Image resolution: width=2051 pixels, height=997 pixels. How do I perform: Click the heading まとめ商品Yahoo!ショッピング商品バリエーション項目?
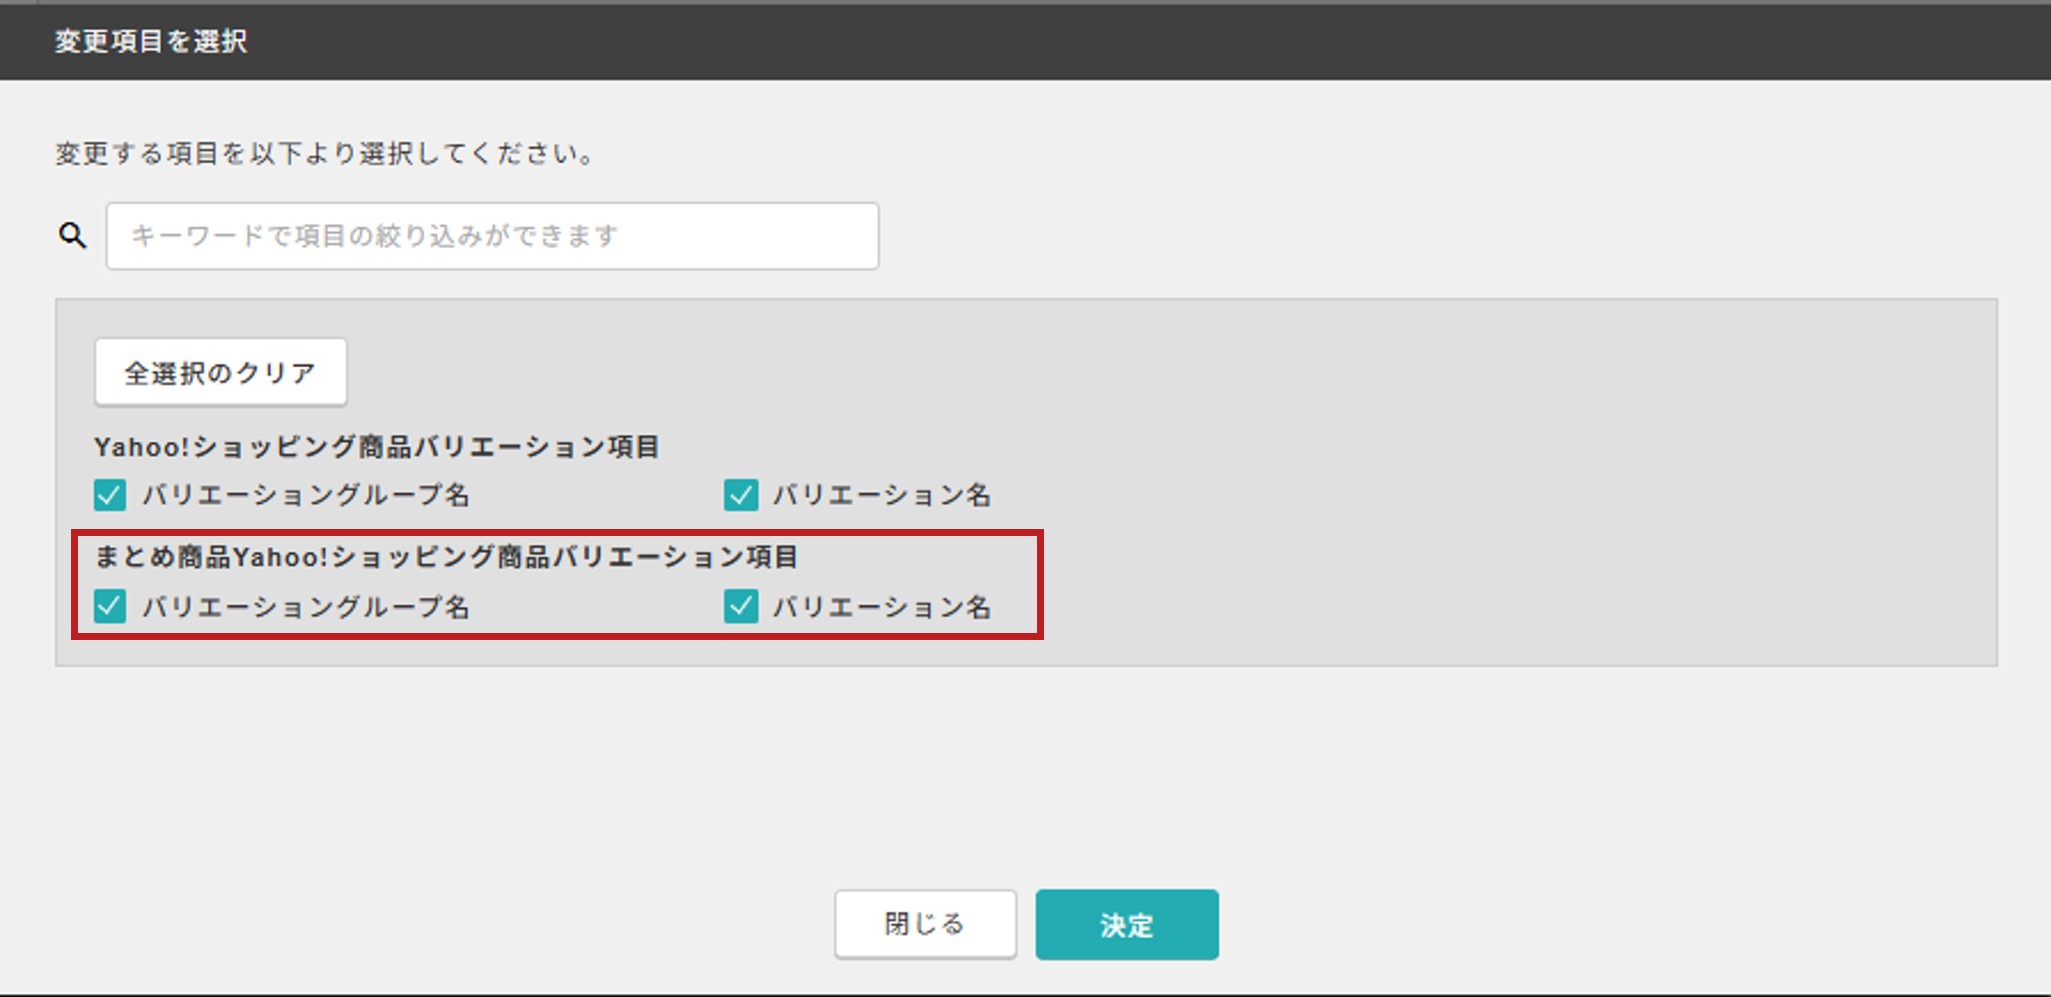pyautogui.click(x=446, y=556)
